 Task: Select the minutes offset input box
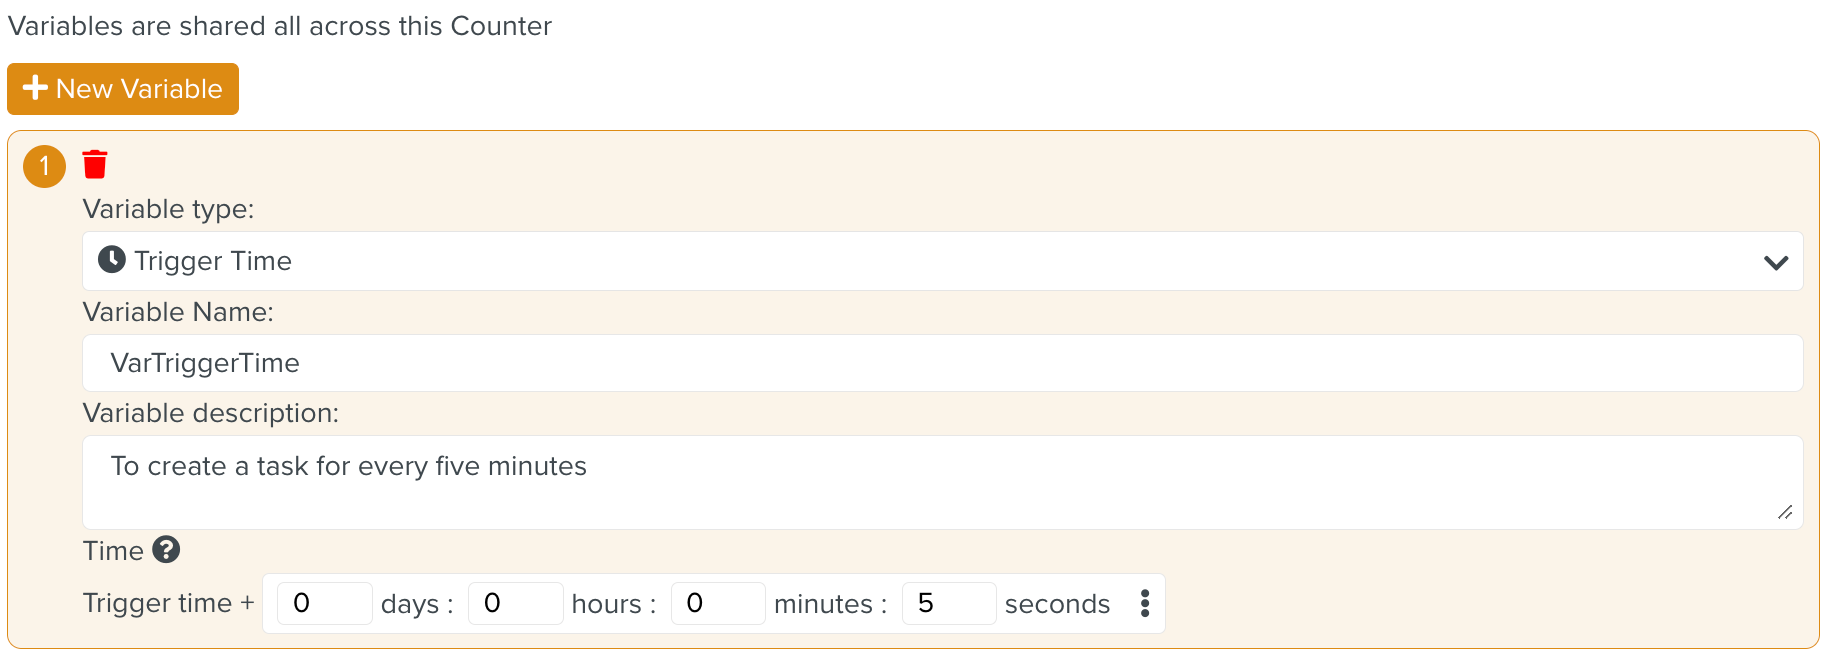tap(717, 603)
